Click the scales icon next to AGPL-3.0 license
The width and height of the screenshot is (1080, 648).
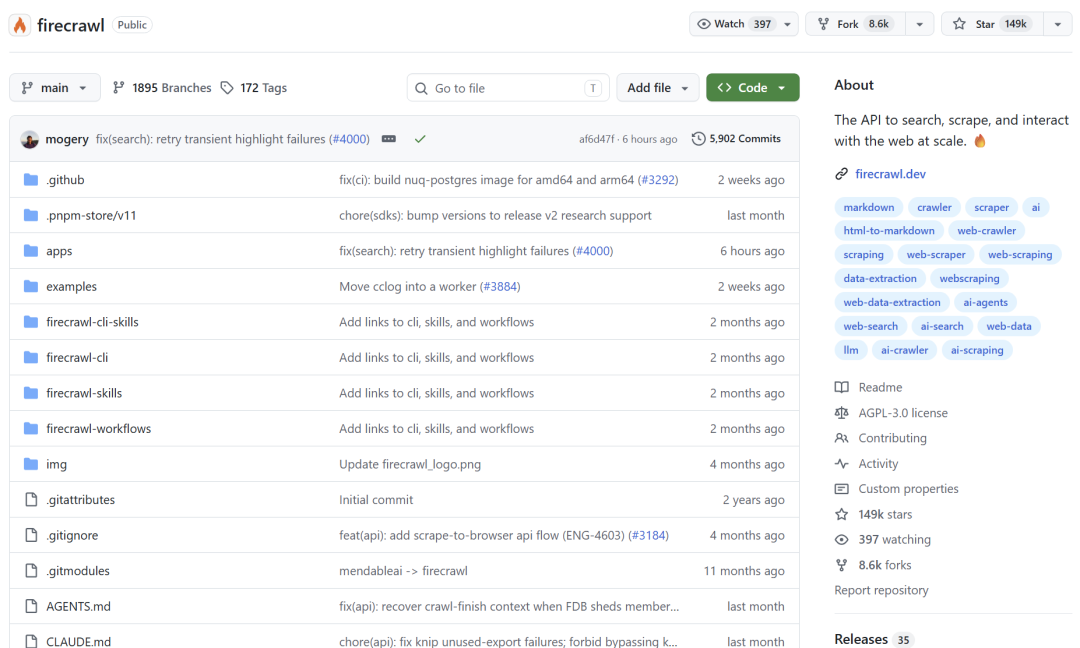842,412
